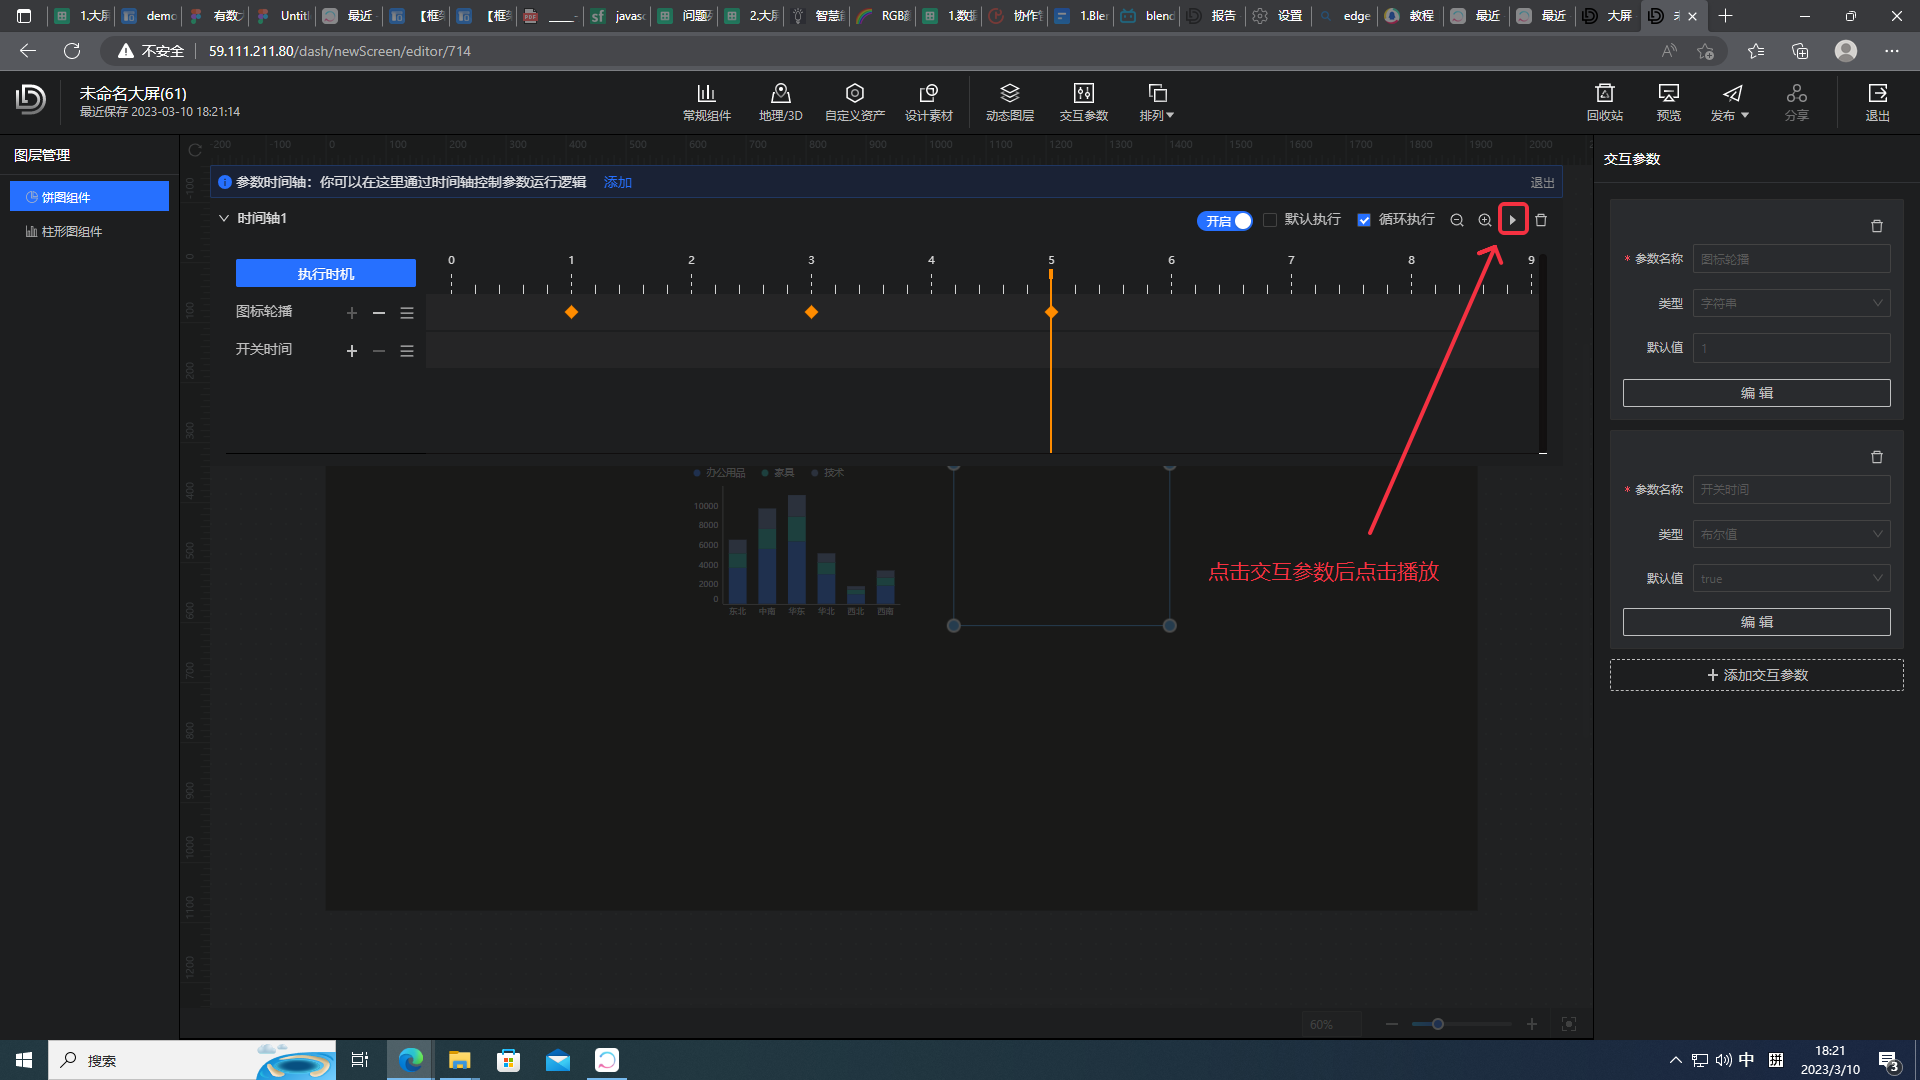The height and width of the screenshot is (1080, 1920).
Task: Open 类型 dropdown showing 字符串
Action: pos(1791,303)
